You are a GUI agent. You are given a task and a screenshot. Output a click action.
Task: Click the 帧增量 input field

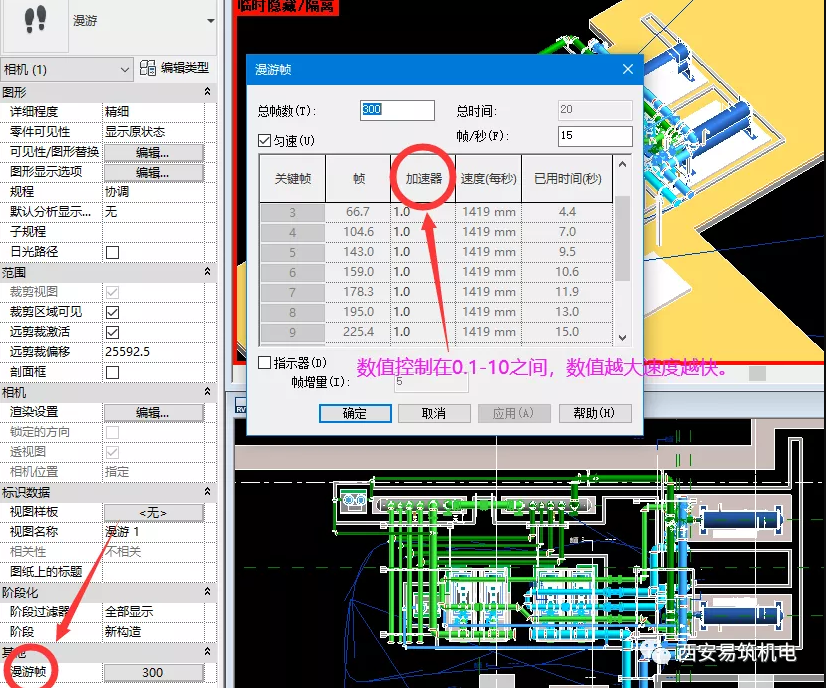[x=431, y=382]
